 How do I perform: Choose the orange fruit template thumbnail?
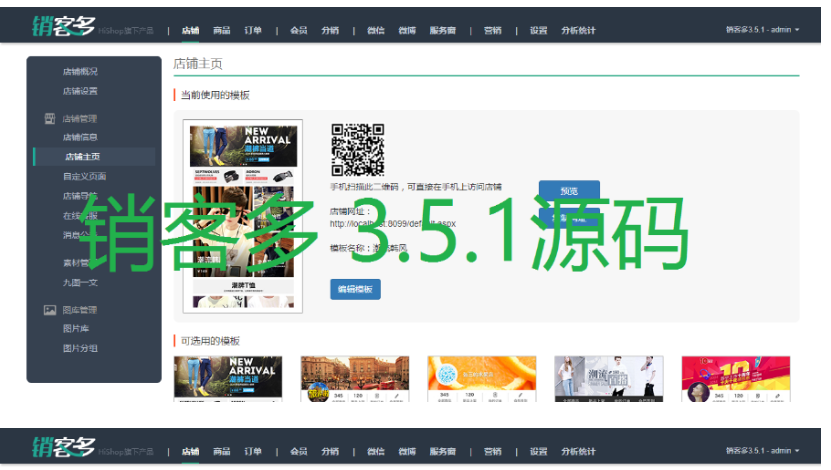point(482,379)
